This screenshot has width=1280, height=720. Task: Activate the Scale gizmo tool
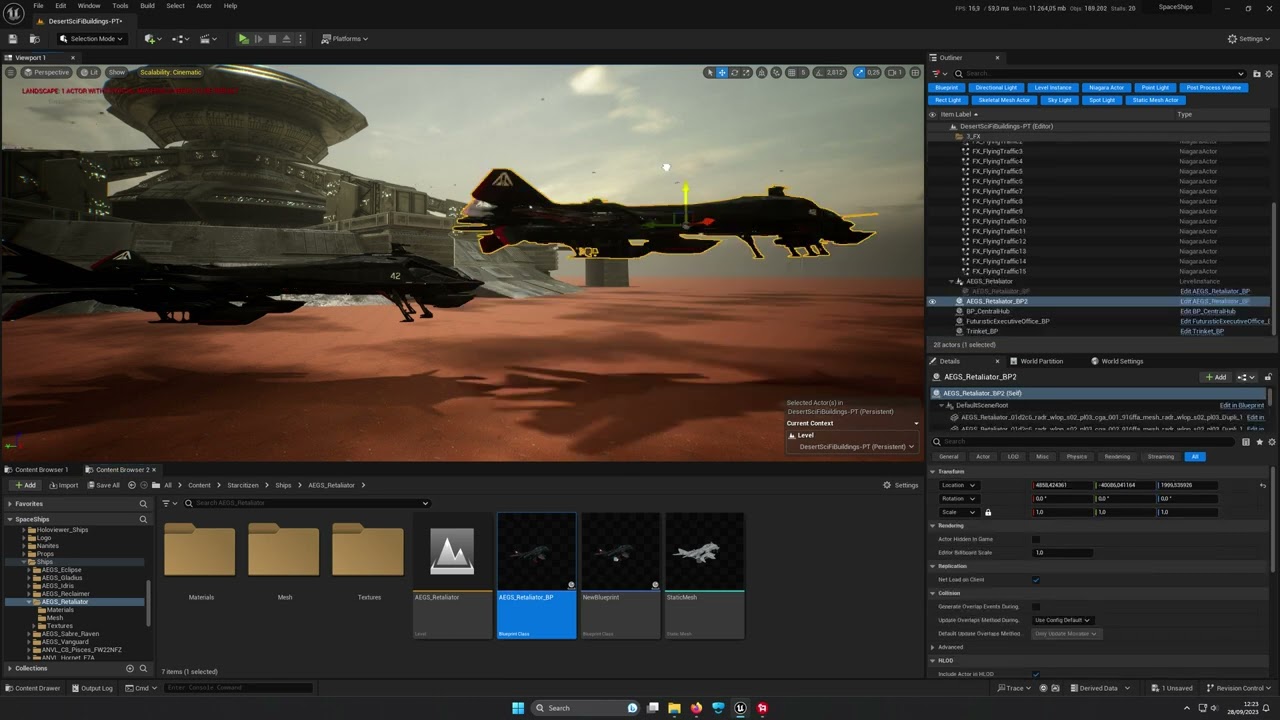click(x=748, y=72)
